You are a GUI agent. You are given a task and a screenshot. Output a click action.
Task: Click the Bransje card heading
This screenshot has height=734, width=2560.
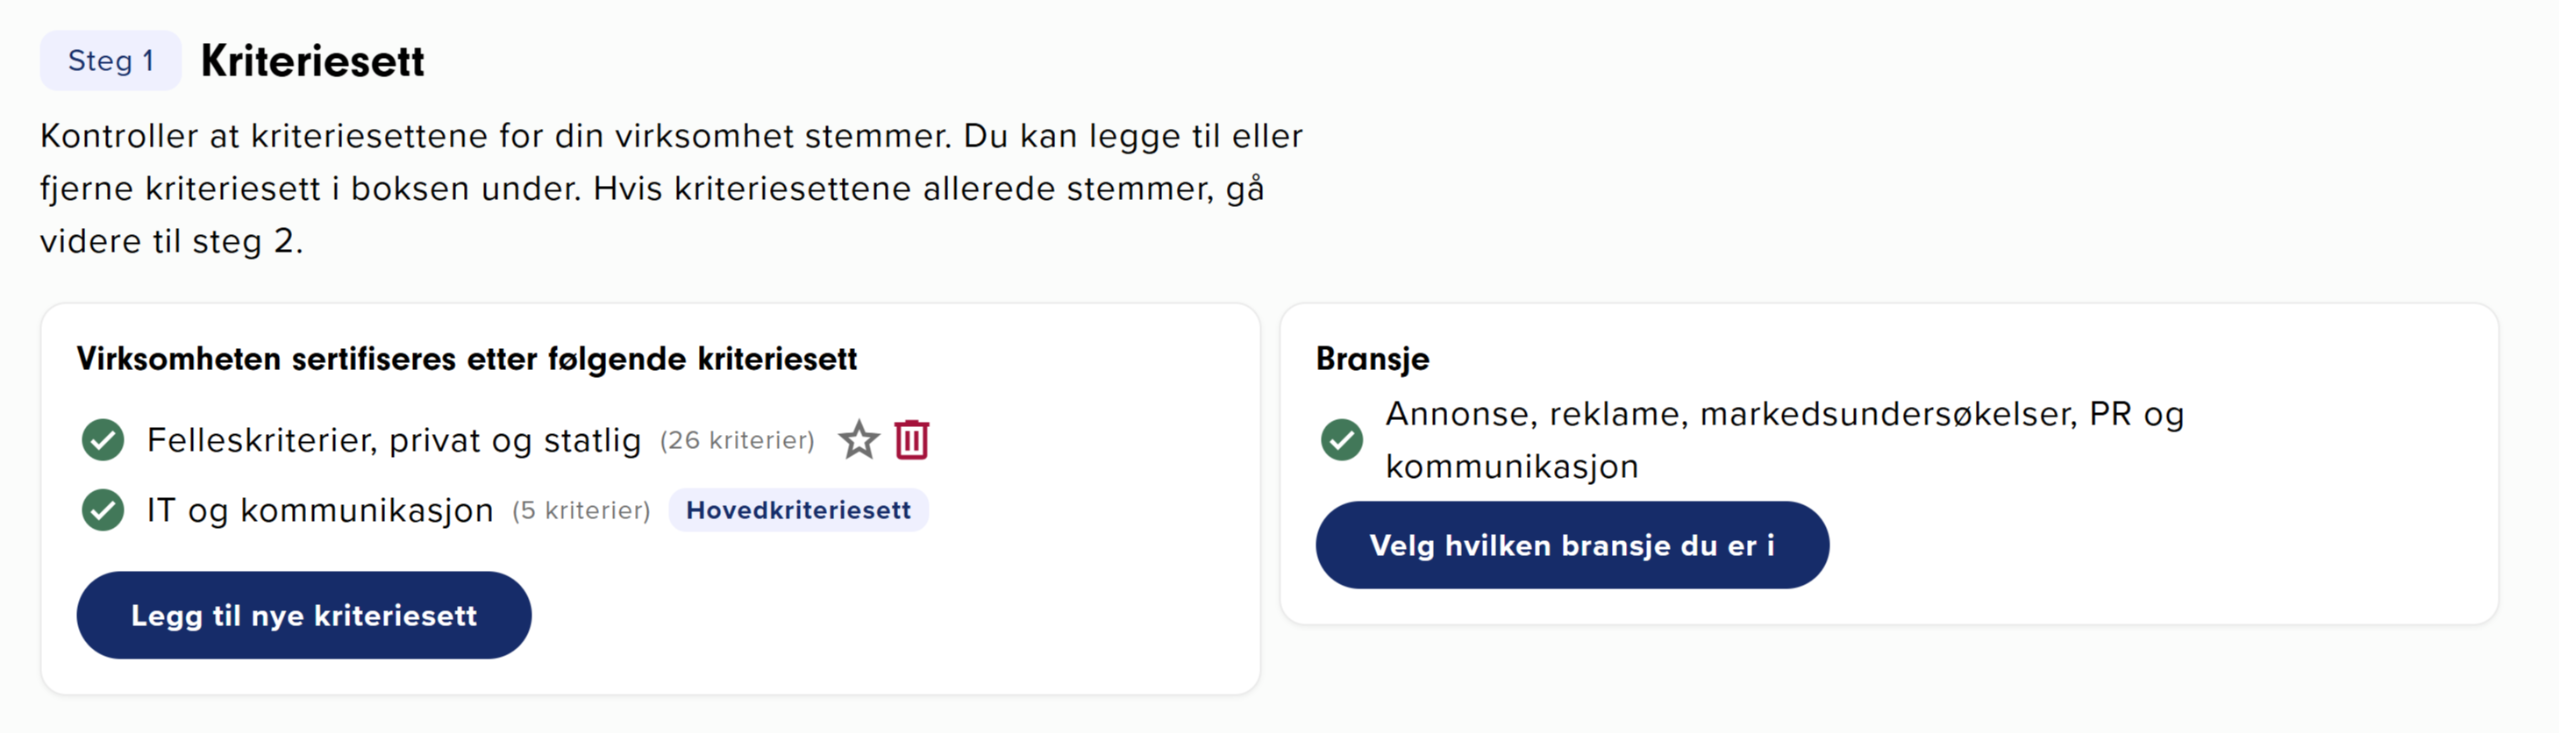1372,358
